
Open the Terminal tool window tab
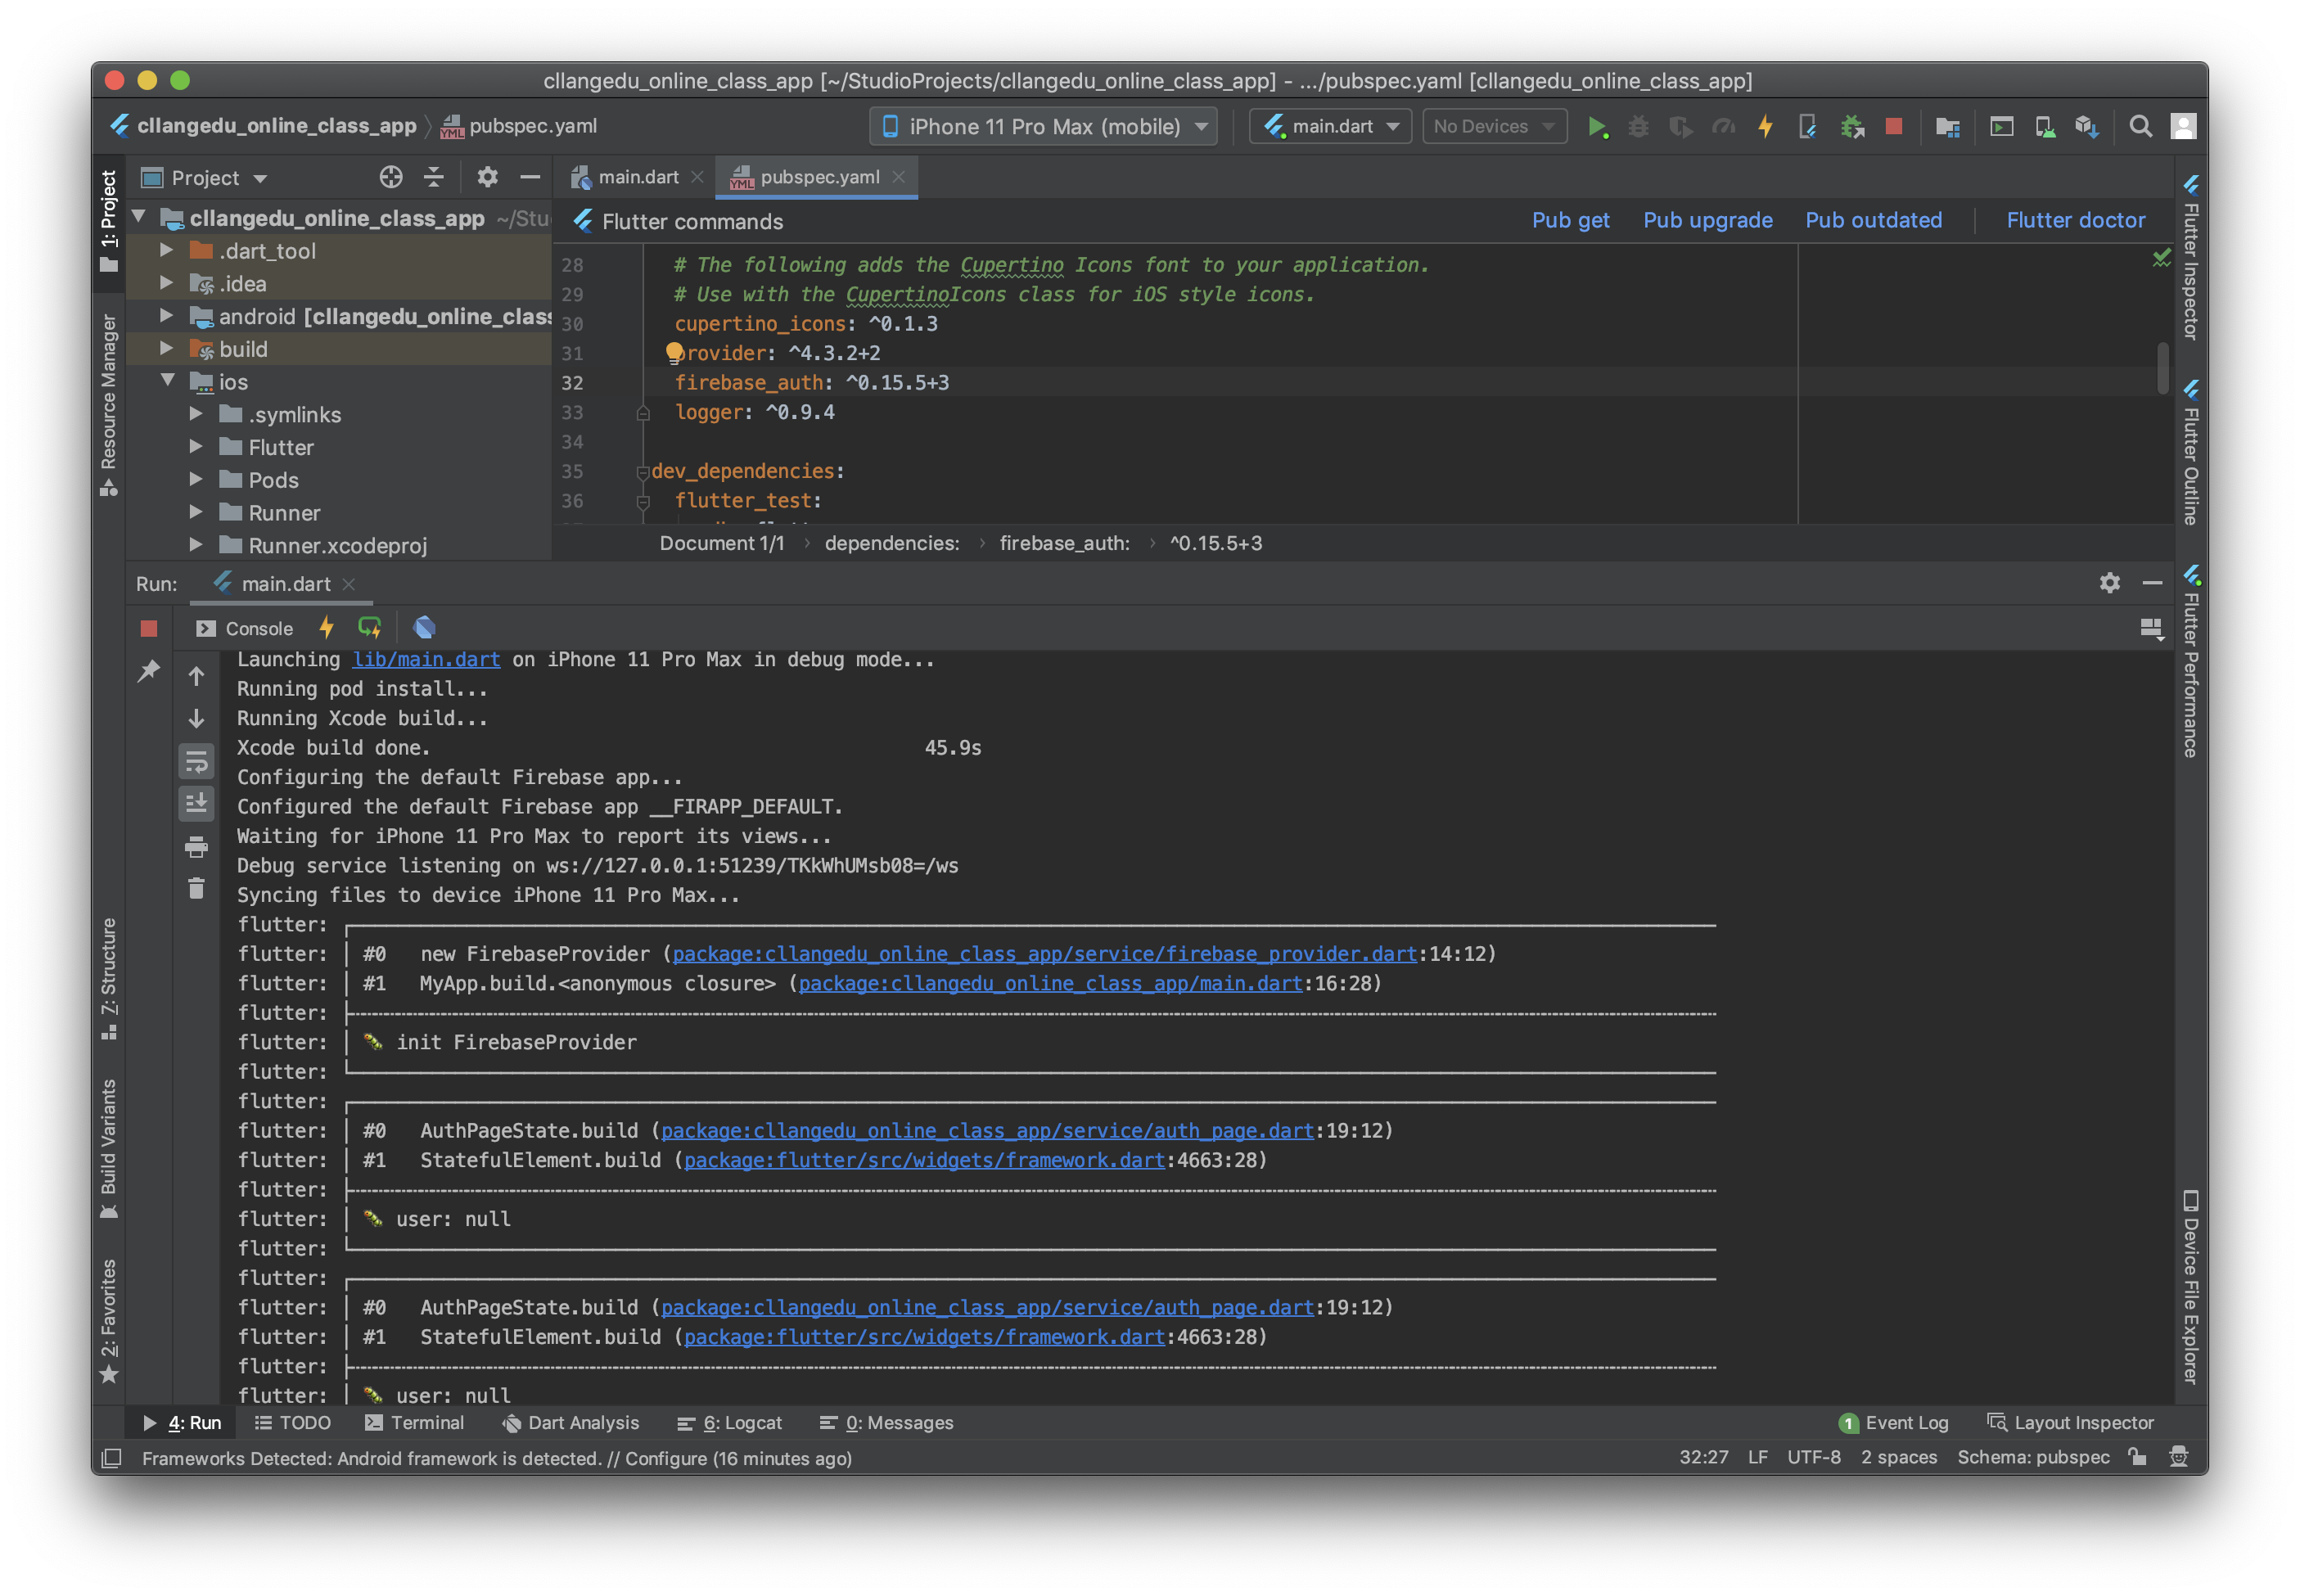pos(415,1422)
